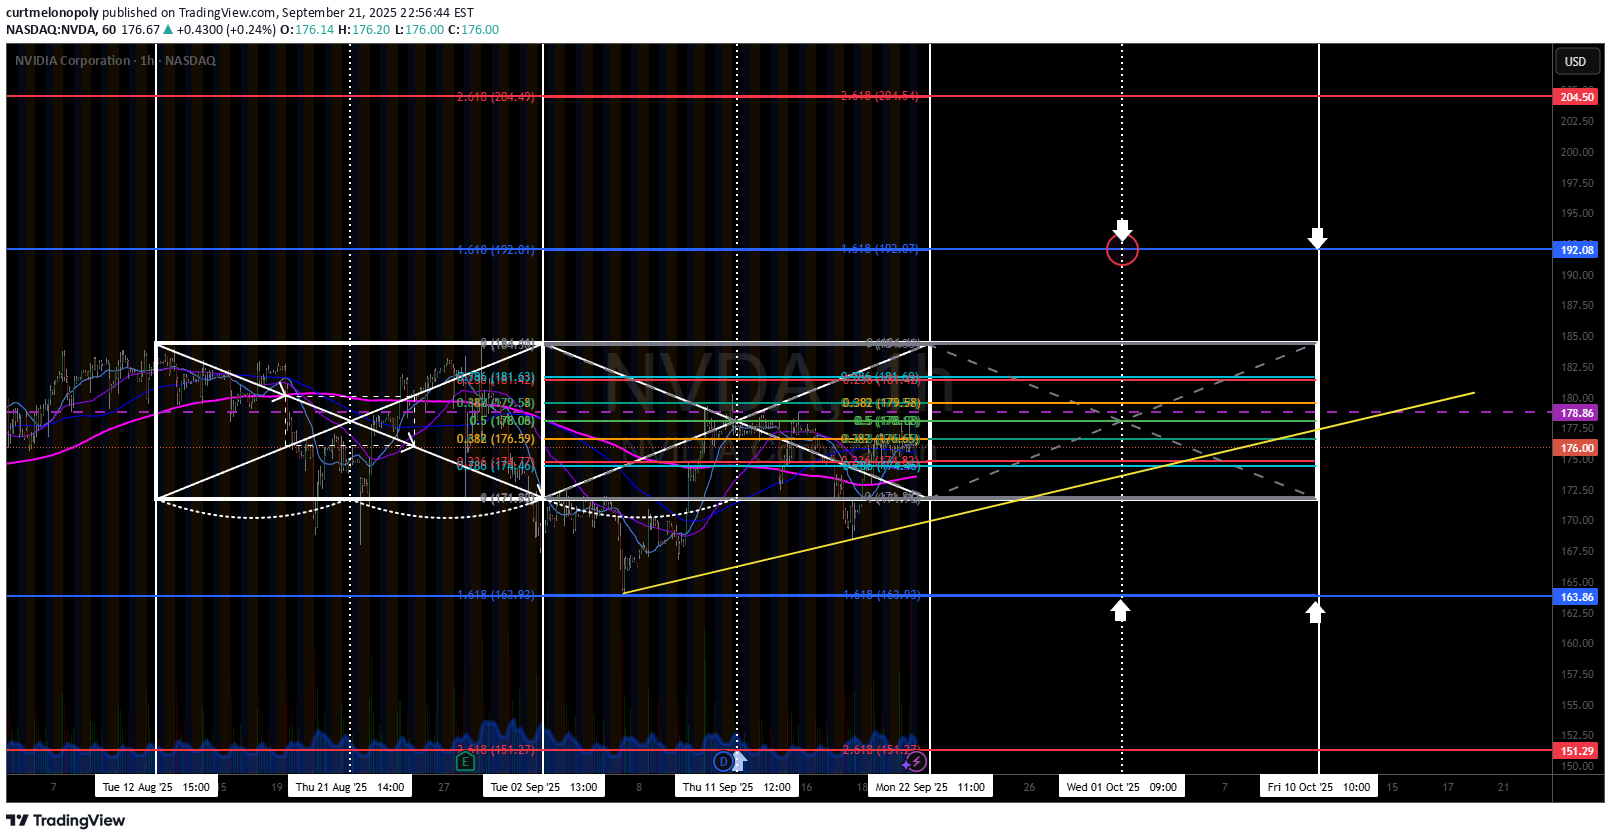Screen dimensions: 1611x839
Task: Click the Wed 01 Oct '25 09:00 time label
Action: coord(1121,787)
